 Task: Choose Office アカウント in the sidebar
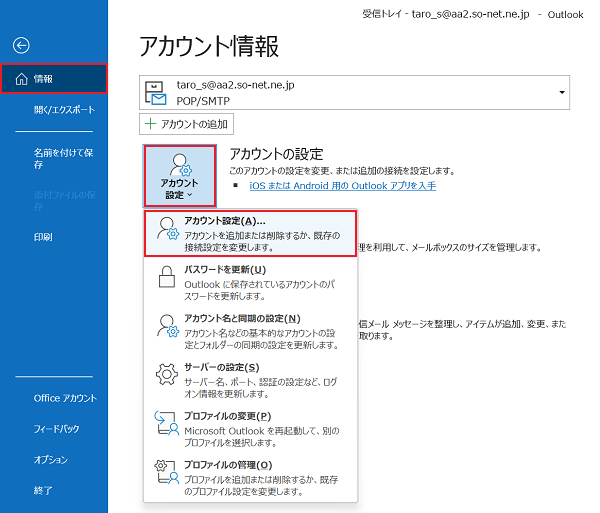pos(65,398)
